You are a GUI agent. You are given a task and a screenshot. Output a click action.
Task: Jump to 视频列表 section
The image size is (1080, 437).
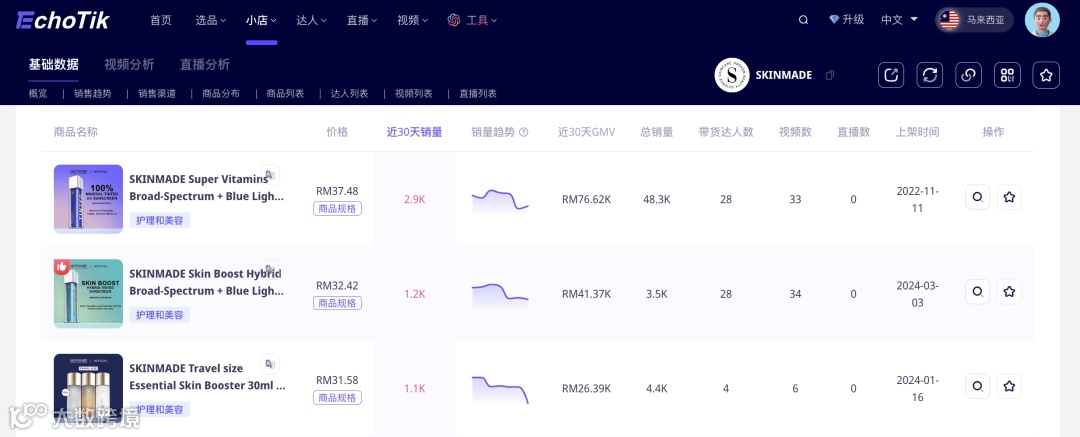(x=413, y=94)
